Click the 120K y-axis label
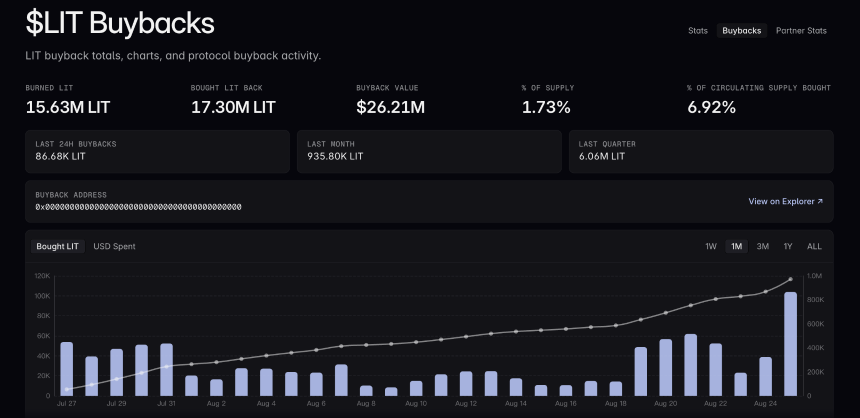Screen dimensions: 860x418 coord(42,276)
